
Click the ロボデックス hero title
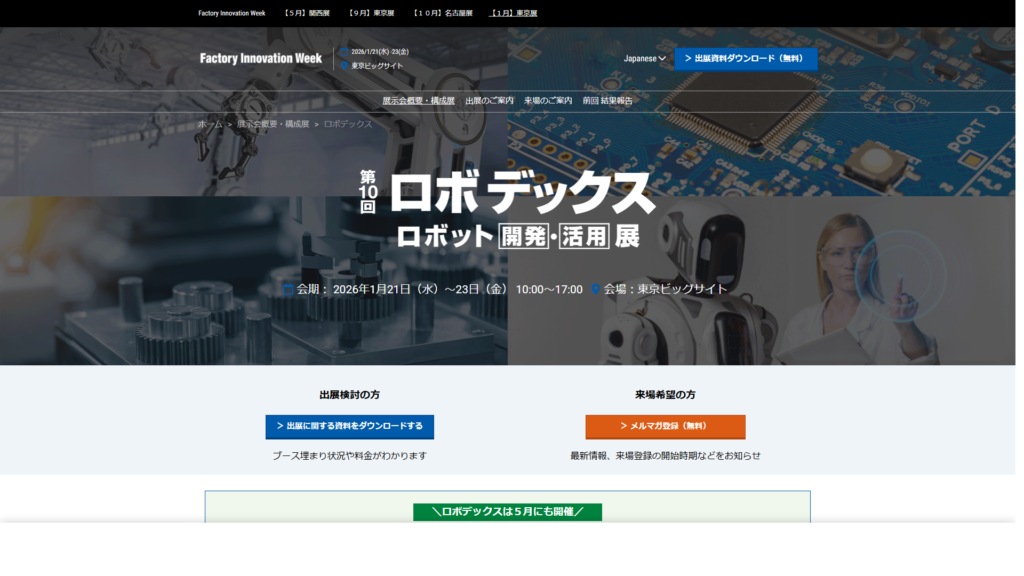pos(522,192)
